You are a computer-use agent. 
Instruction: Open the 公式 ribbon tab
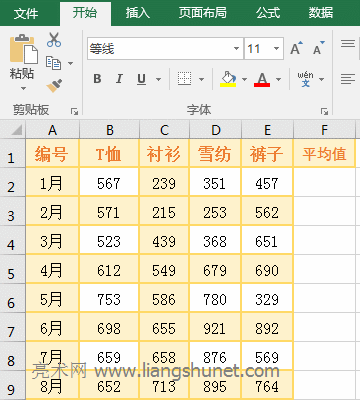tap(268, 13)
